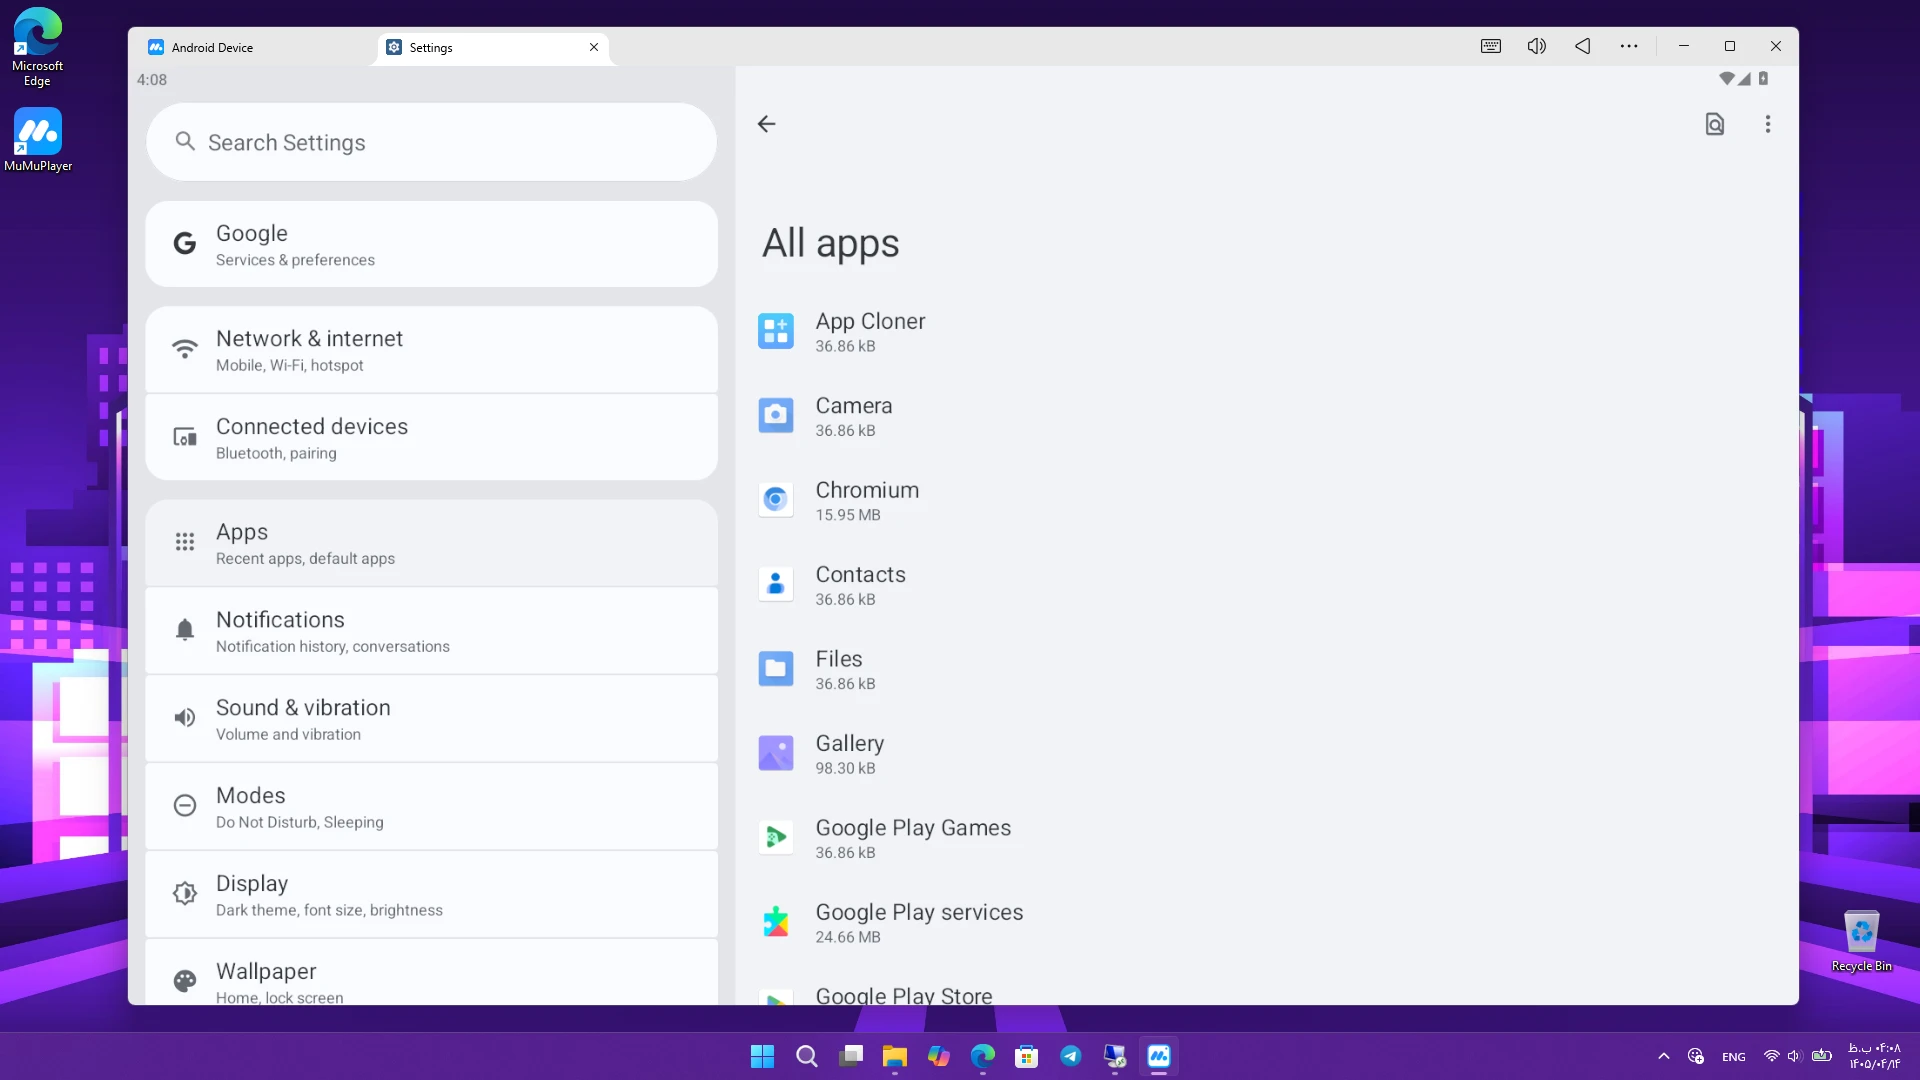
Task: Open MuMuPlayer keyboard toolbar icon
Action: pos(1490,46)
